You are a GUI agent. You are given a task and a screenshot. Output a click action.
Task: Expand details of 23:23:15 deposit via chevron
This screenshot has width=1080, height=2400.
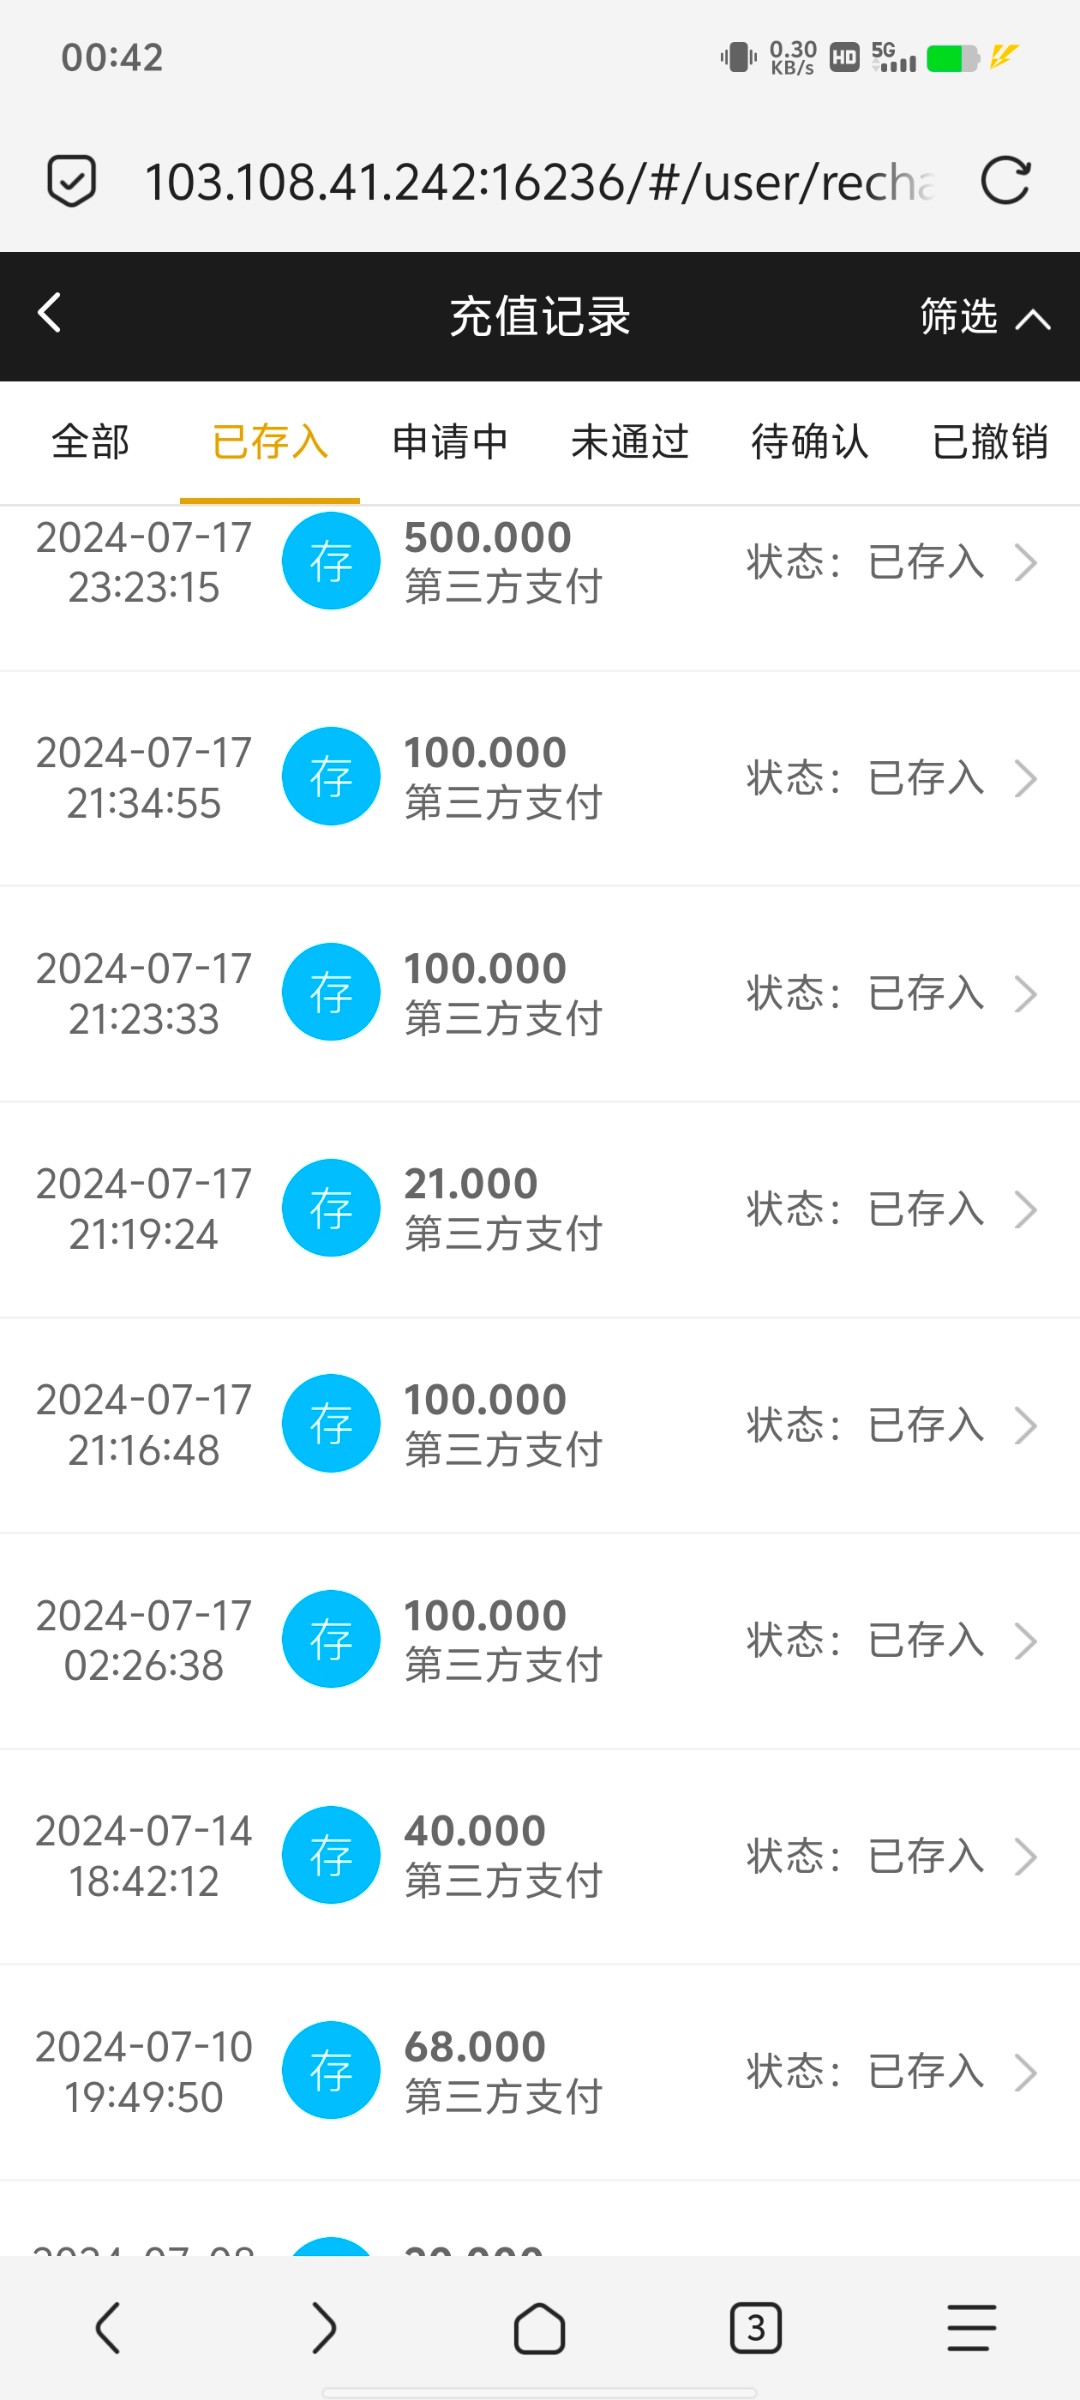click(x=1026, y=562)
